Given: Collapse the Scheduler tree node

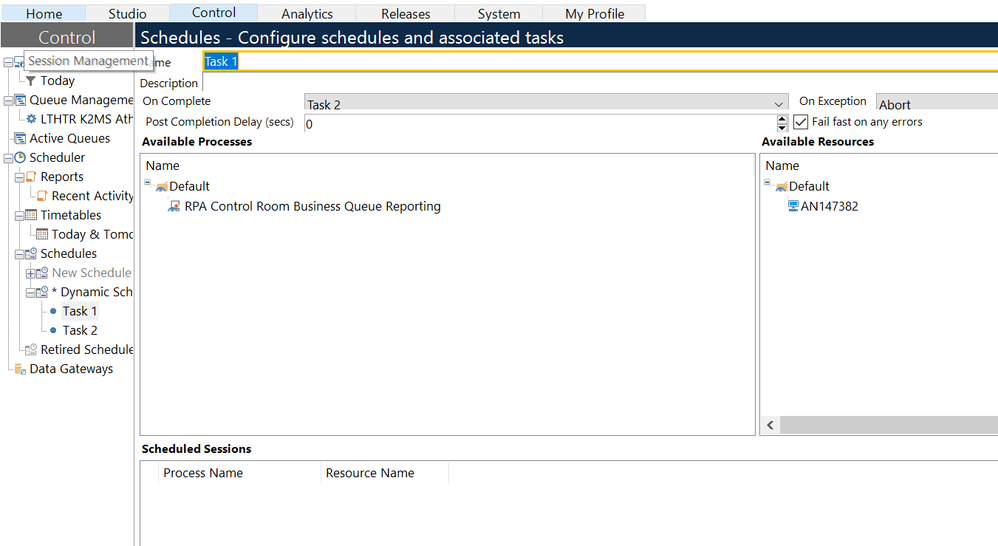Looking at the screenshot, I should pos(8,158).
